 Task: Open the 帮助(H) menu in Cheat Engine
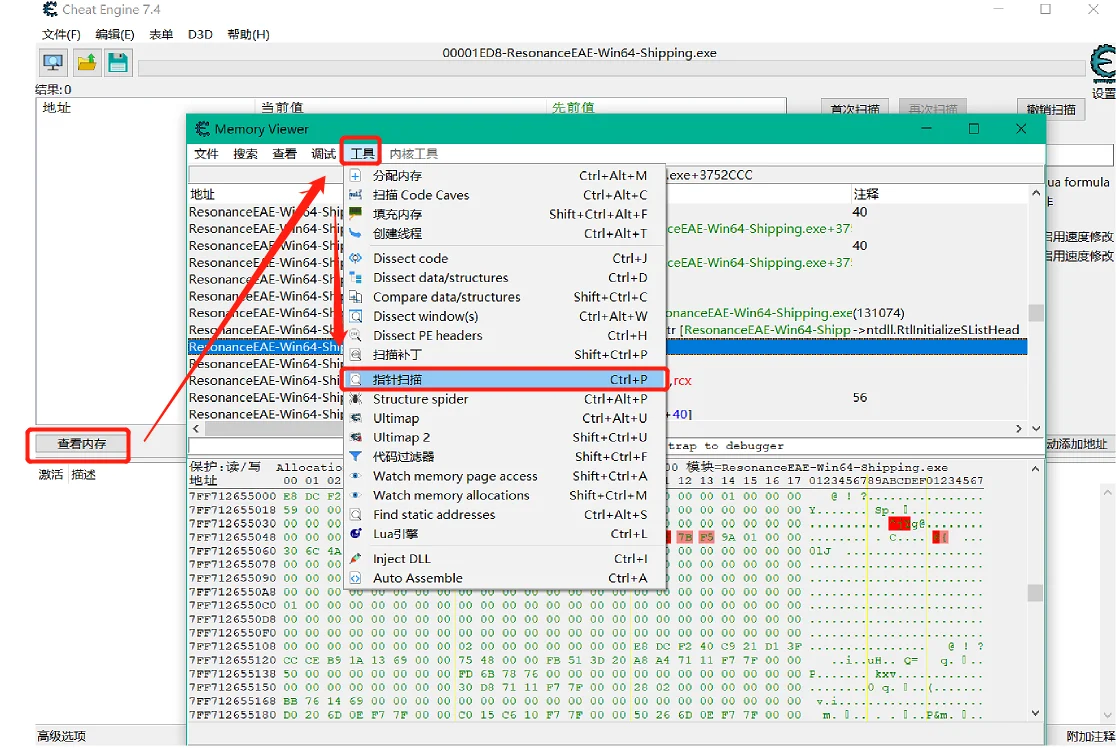click(x=248, y=34)
